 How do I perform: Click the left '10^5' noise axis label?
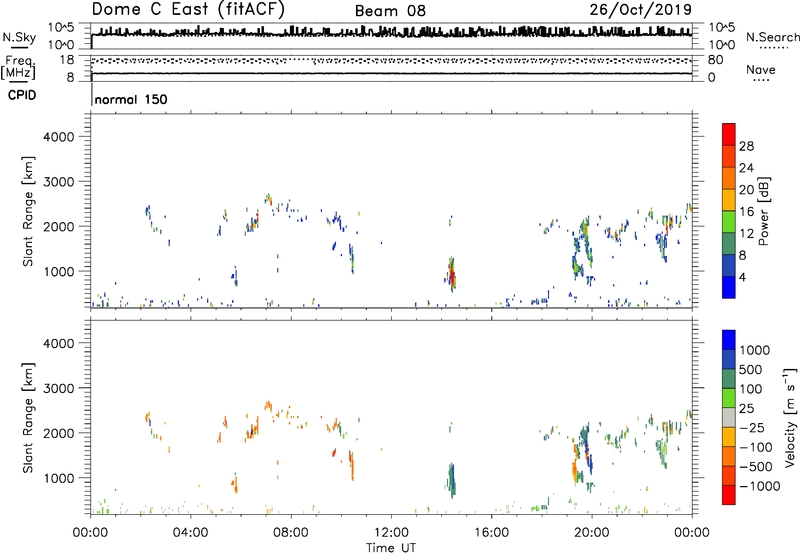point(61,27)
